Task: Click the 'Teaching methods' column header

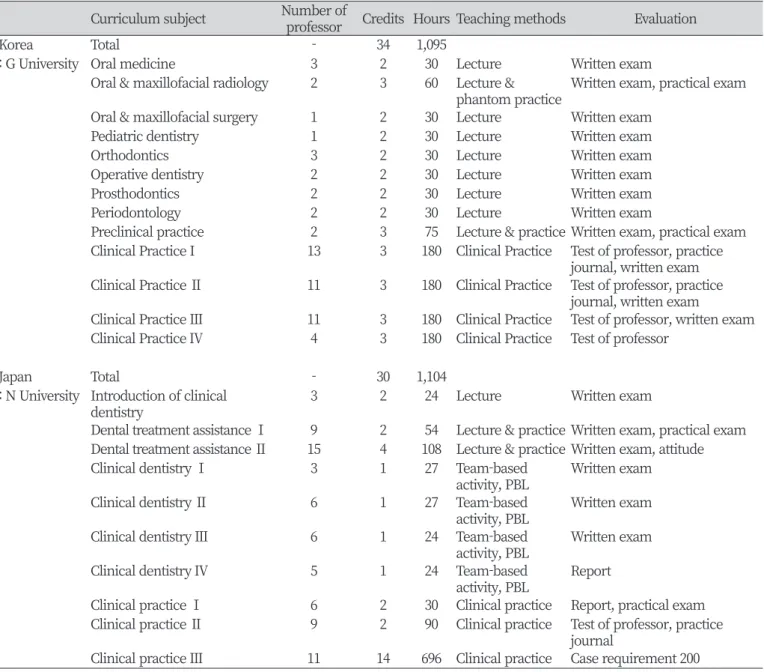Action: point(511,19)
